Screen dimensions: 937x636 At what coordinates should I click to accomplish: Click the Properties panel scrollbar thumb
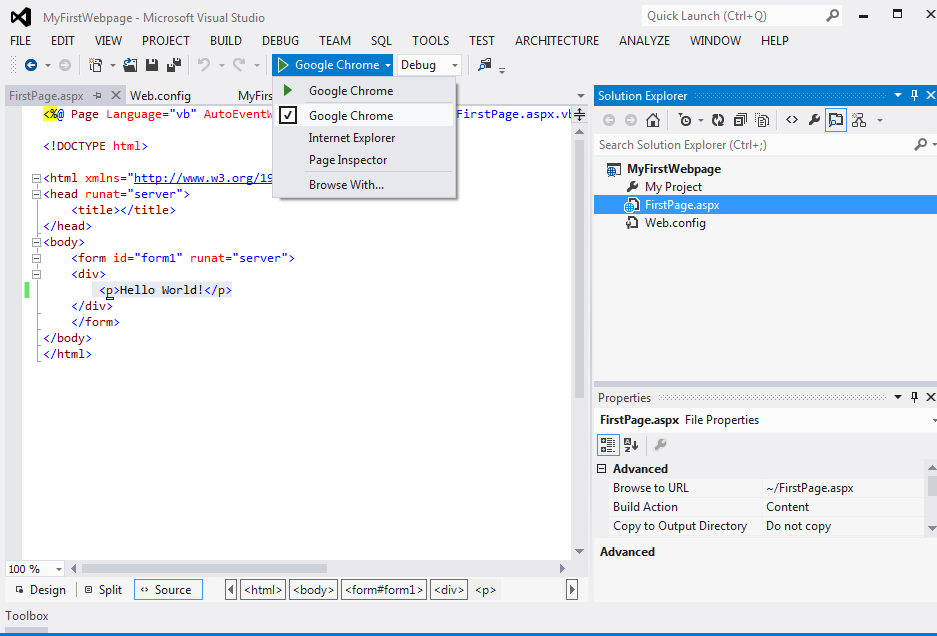click(x=932, y=485)
